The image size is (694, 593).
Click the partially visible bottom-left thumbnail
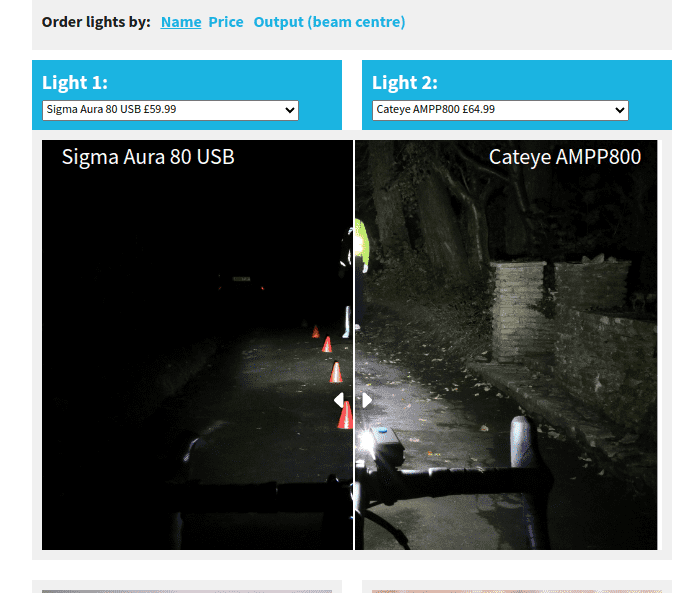click(187, 589)
